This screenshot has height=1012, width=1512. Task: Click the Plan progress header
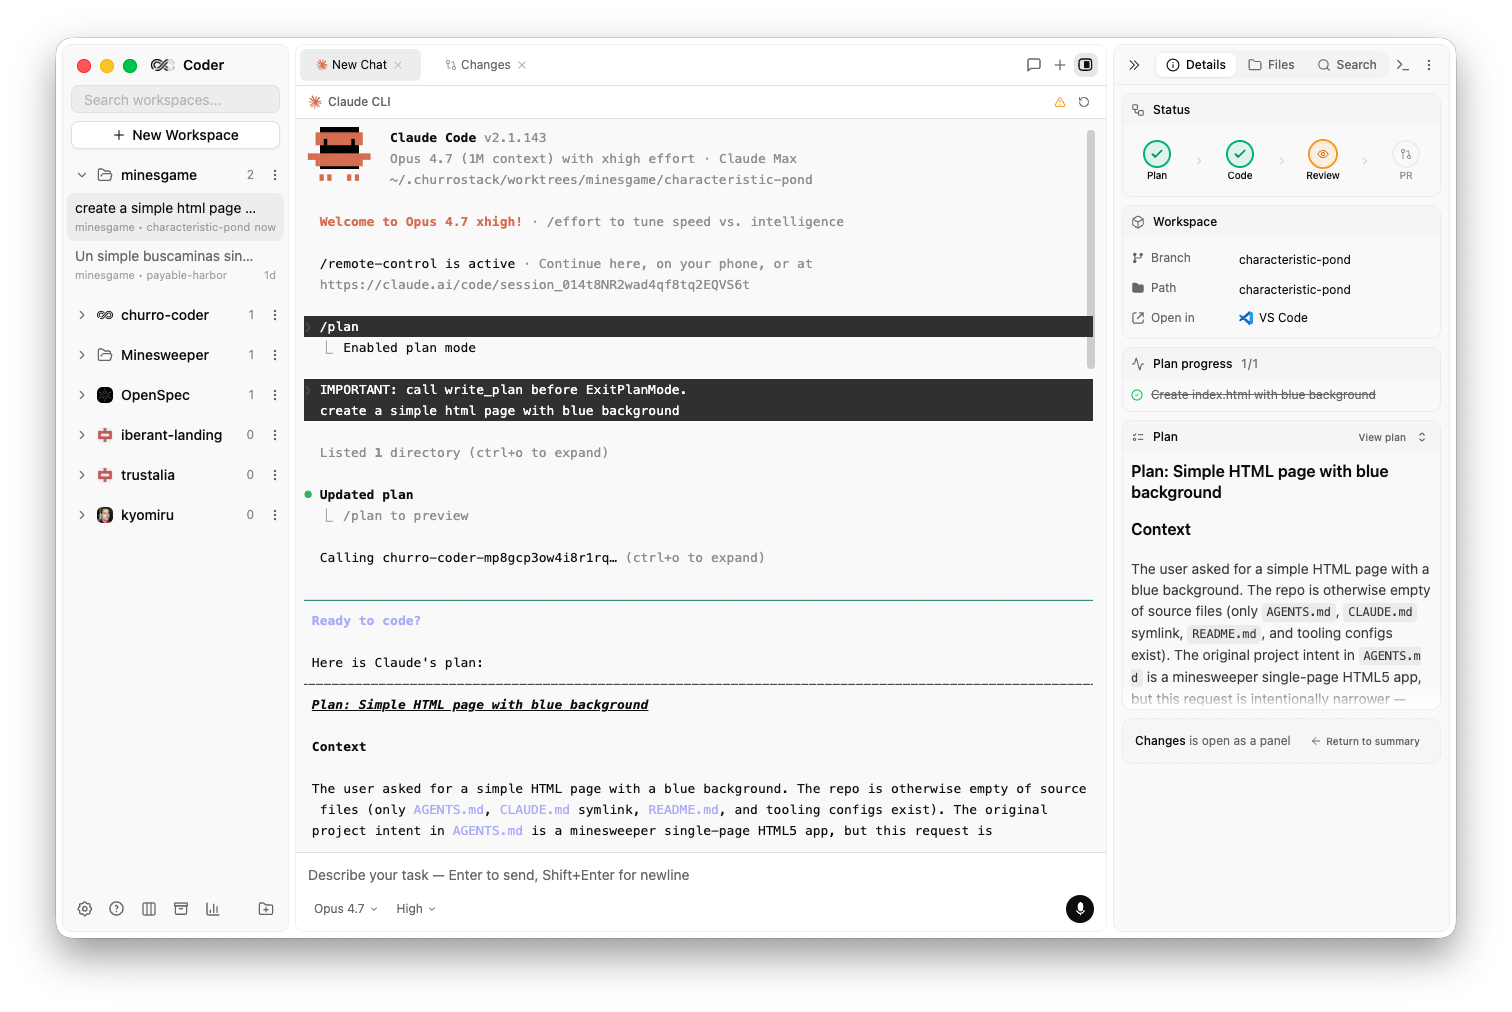[1281, 364]
